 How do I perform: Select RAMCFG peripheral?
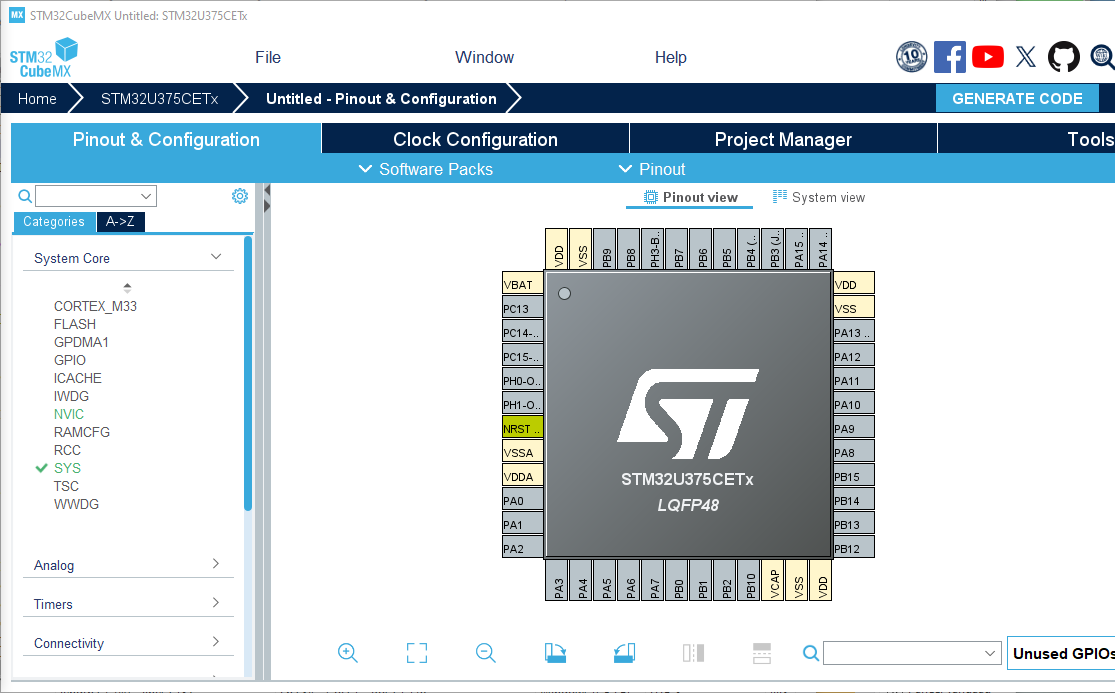[82, 432]
